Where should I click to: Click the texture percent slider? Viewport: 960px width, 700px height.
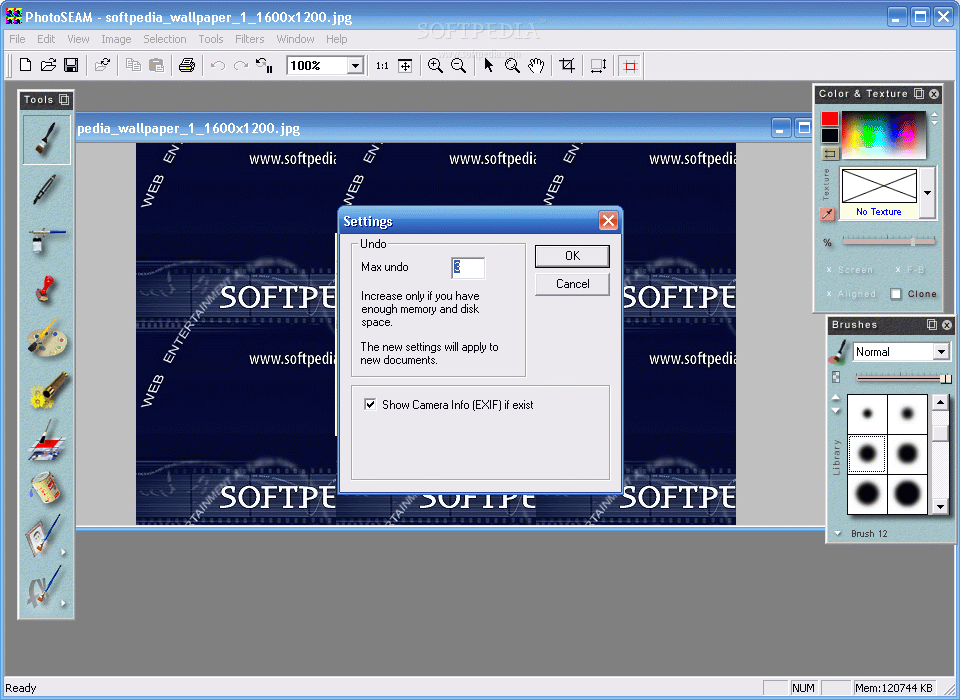[888, 242]
